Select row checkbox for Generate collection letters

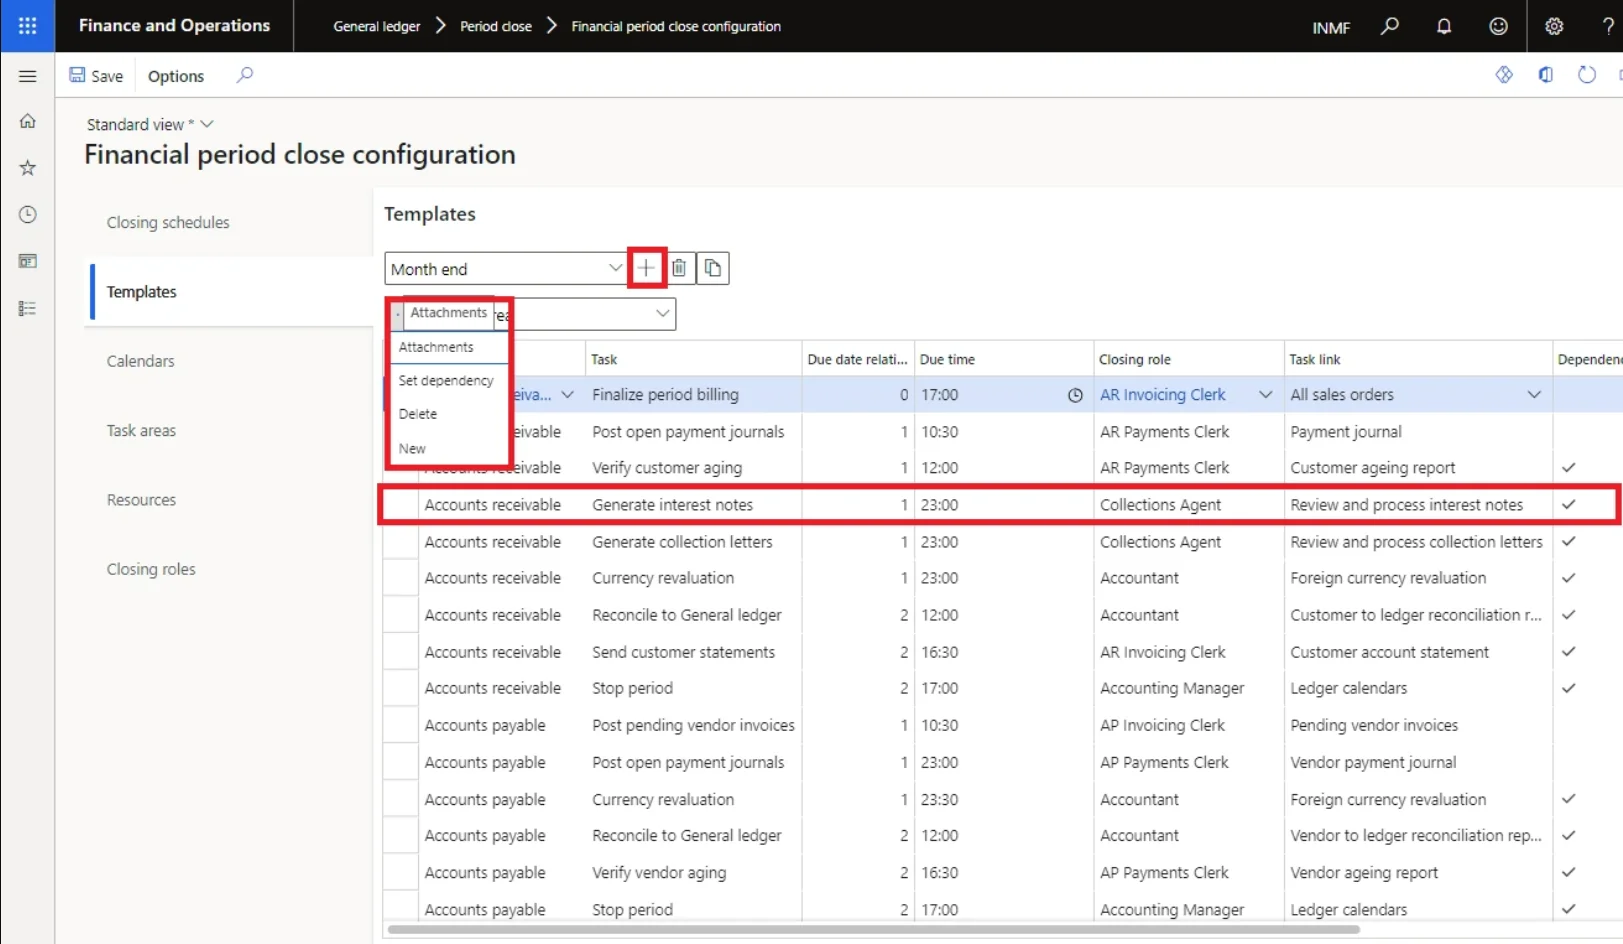tap(400, 542)
